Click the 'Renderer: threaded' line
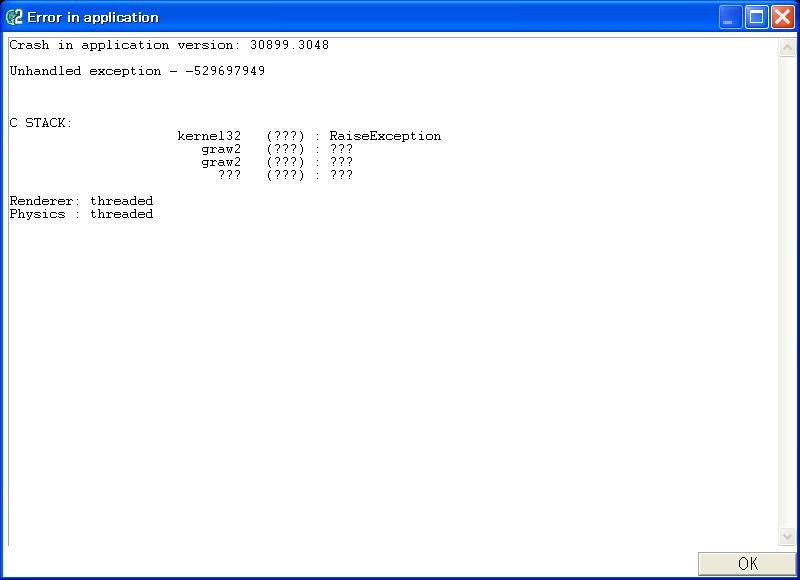 click(81, 200)
